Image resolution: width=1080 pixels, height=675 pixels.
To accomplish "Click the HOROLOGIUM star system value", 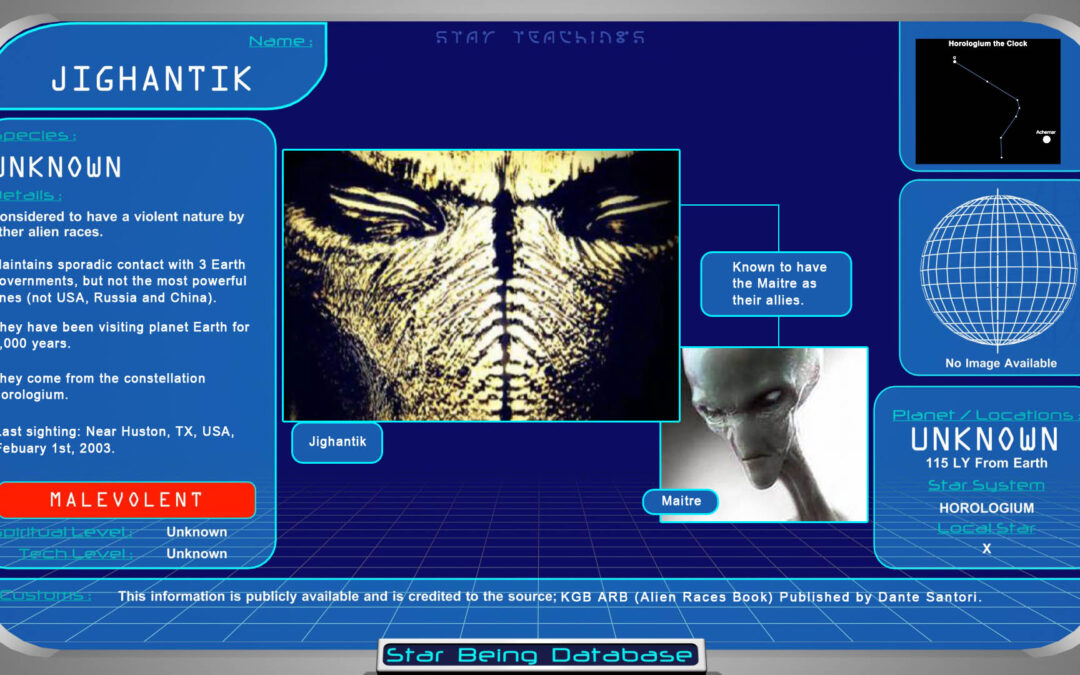I will (986, 507).
